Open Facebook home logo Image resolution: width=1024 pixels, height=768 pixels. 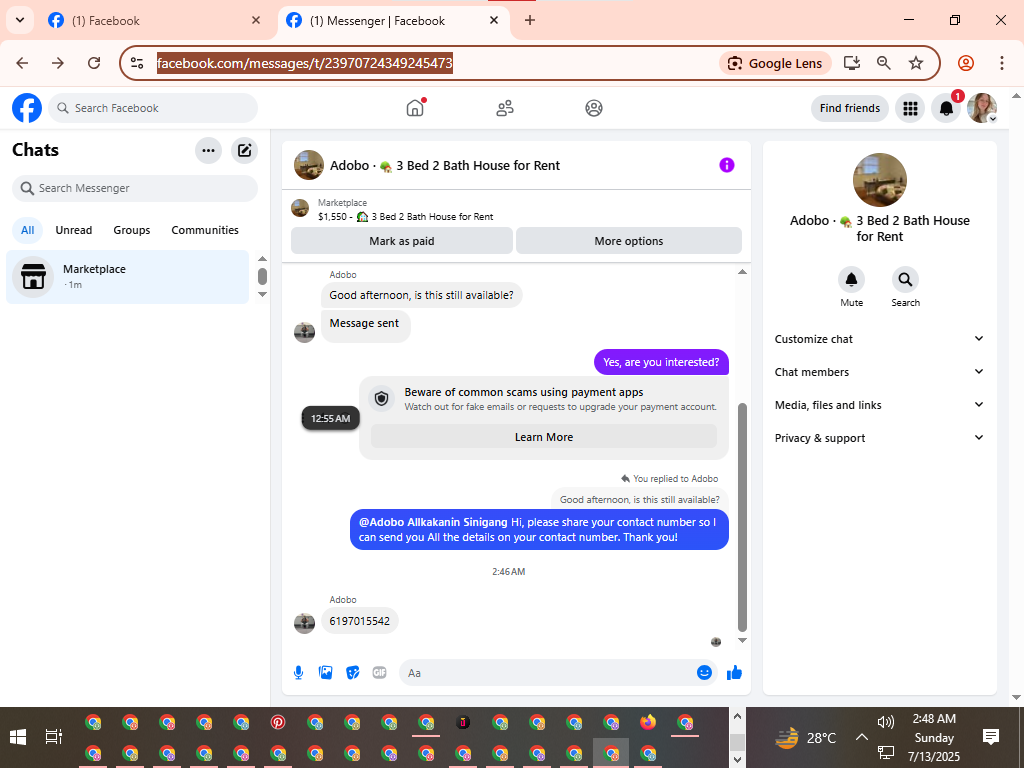27,108
